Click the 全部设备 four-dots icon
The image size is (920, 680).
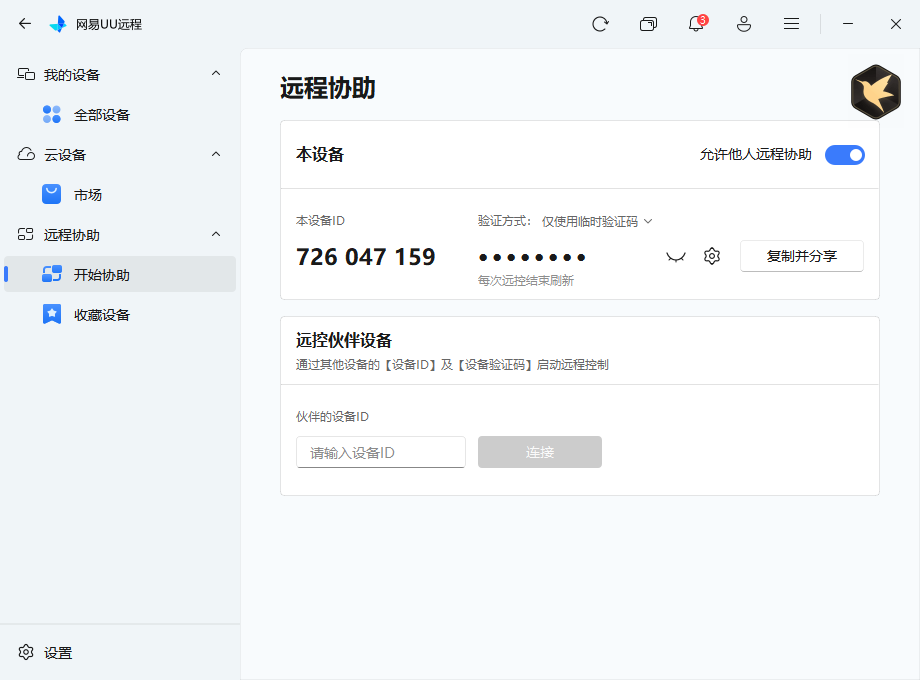[x=52, y=114]
